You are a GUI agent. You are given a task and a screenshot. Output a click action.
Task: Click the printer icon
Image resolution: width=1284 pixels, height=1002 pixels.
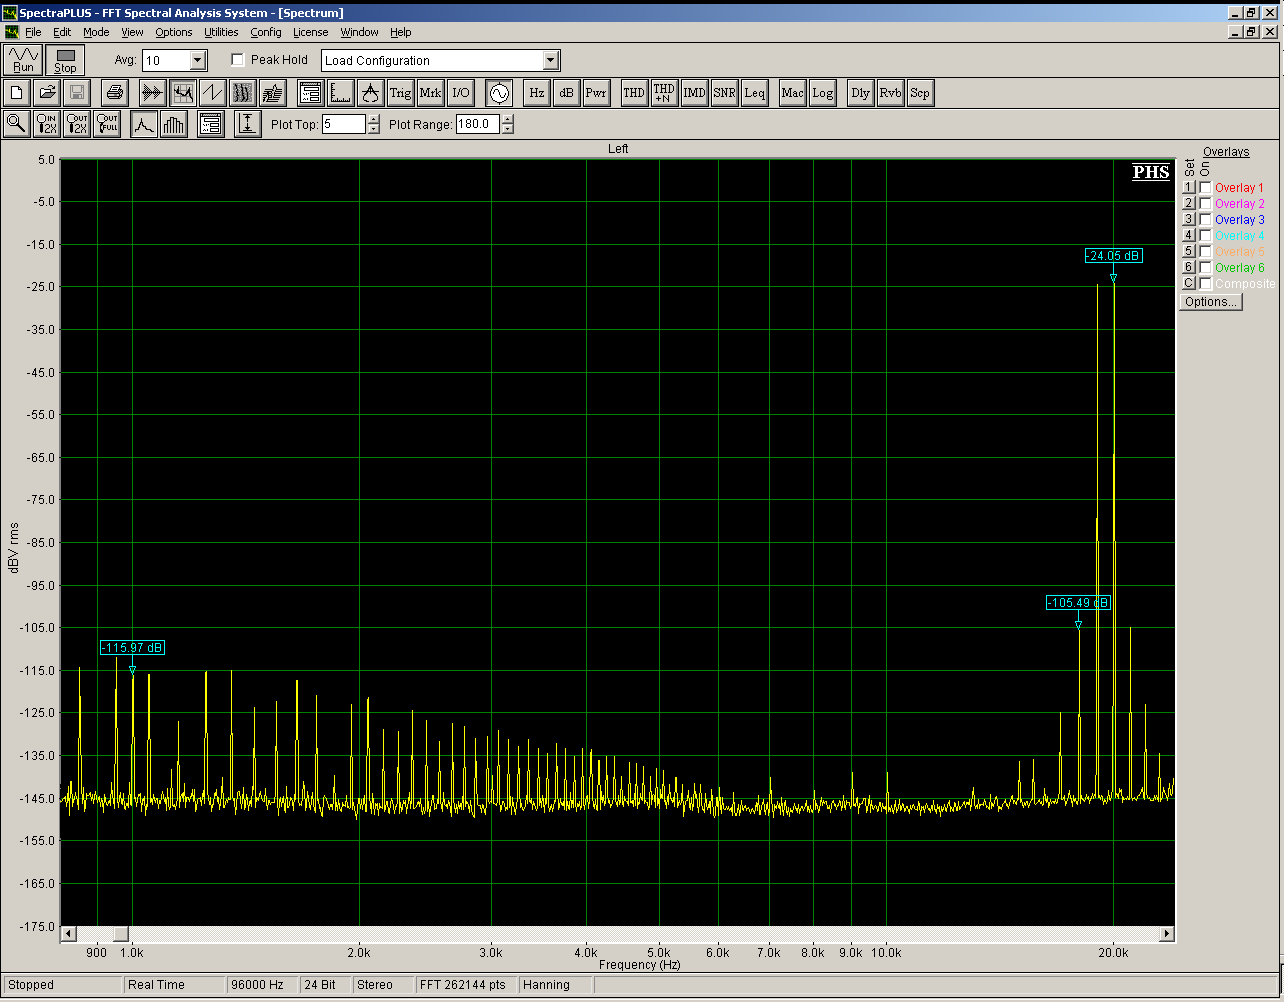coord(115,93)
